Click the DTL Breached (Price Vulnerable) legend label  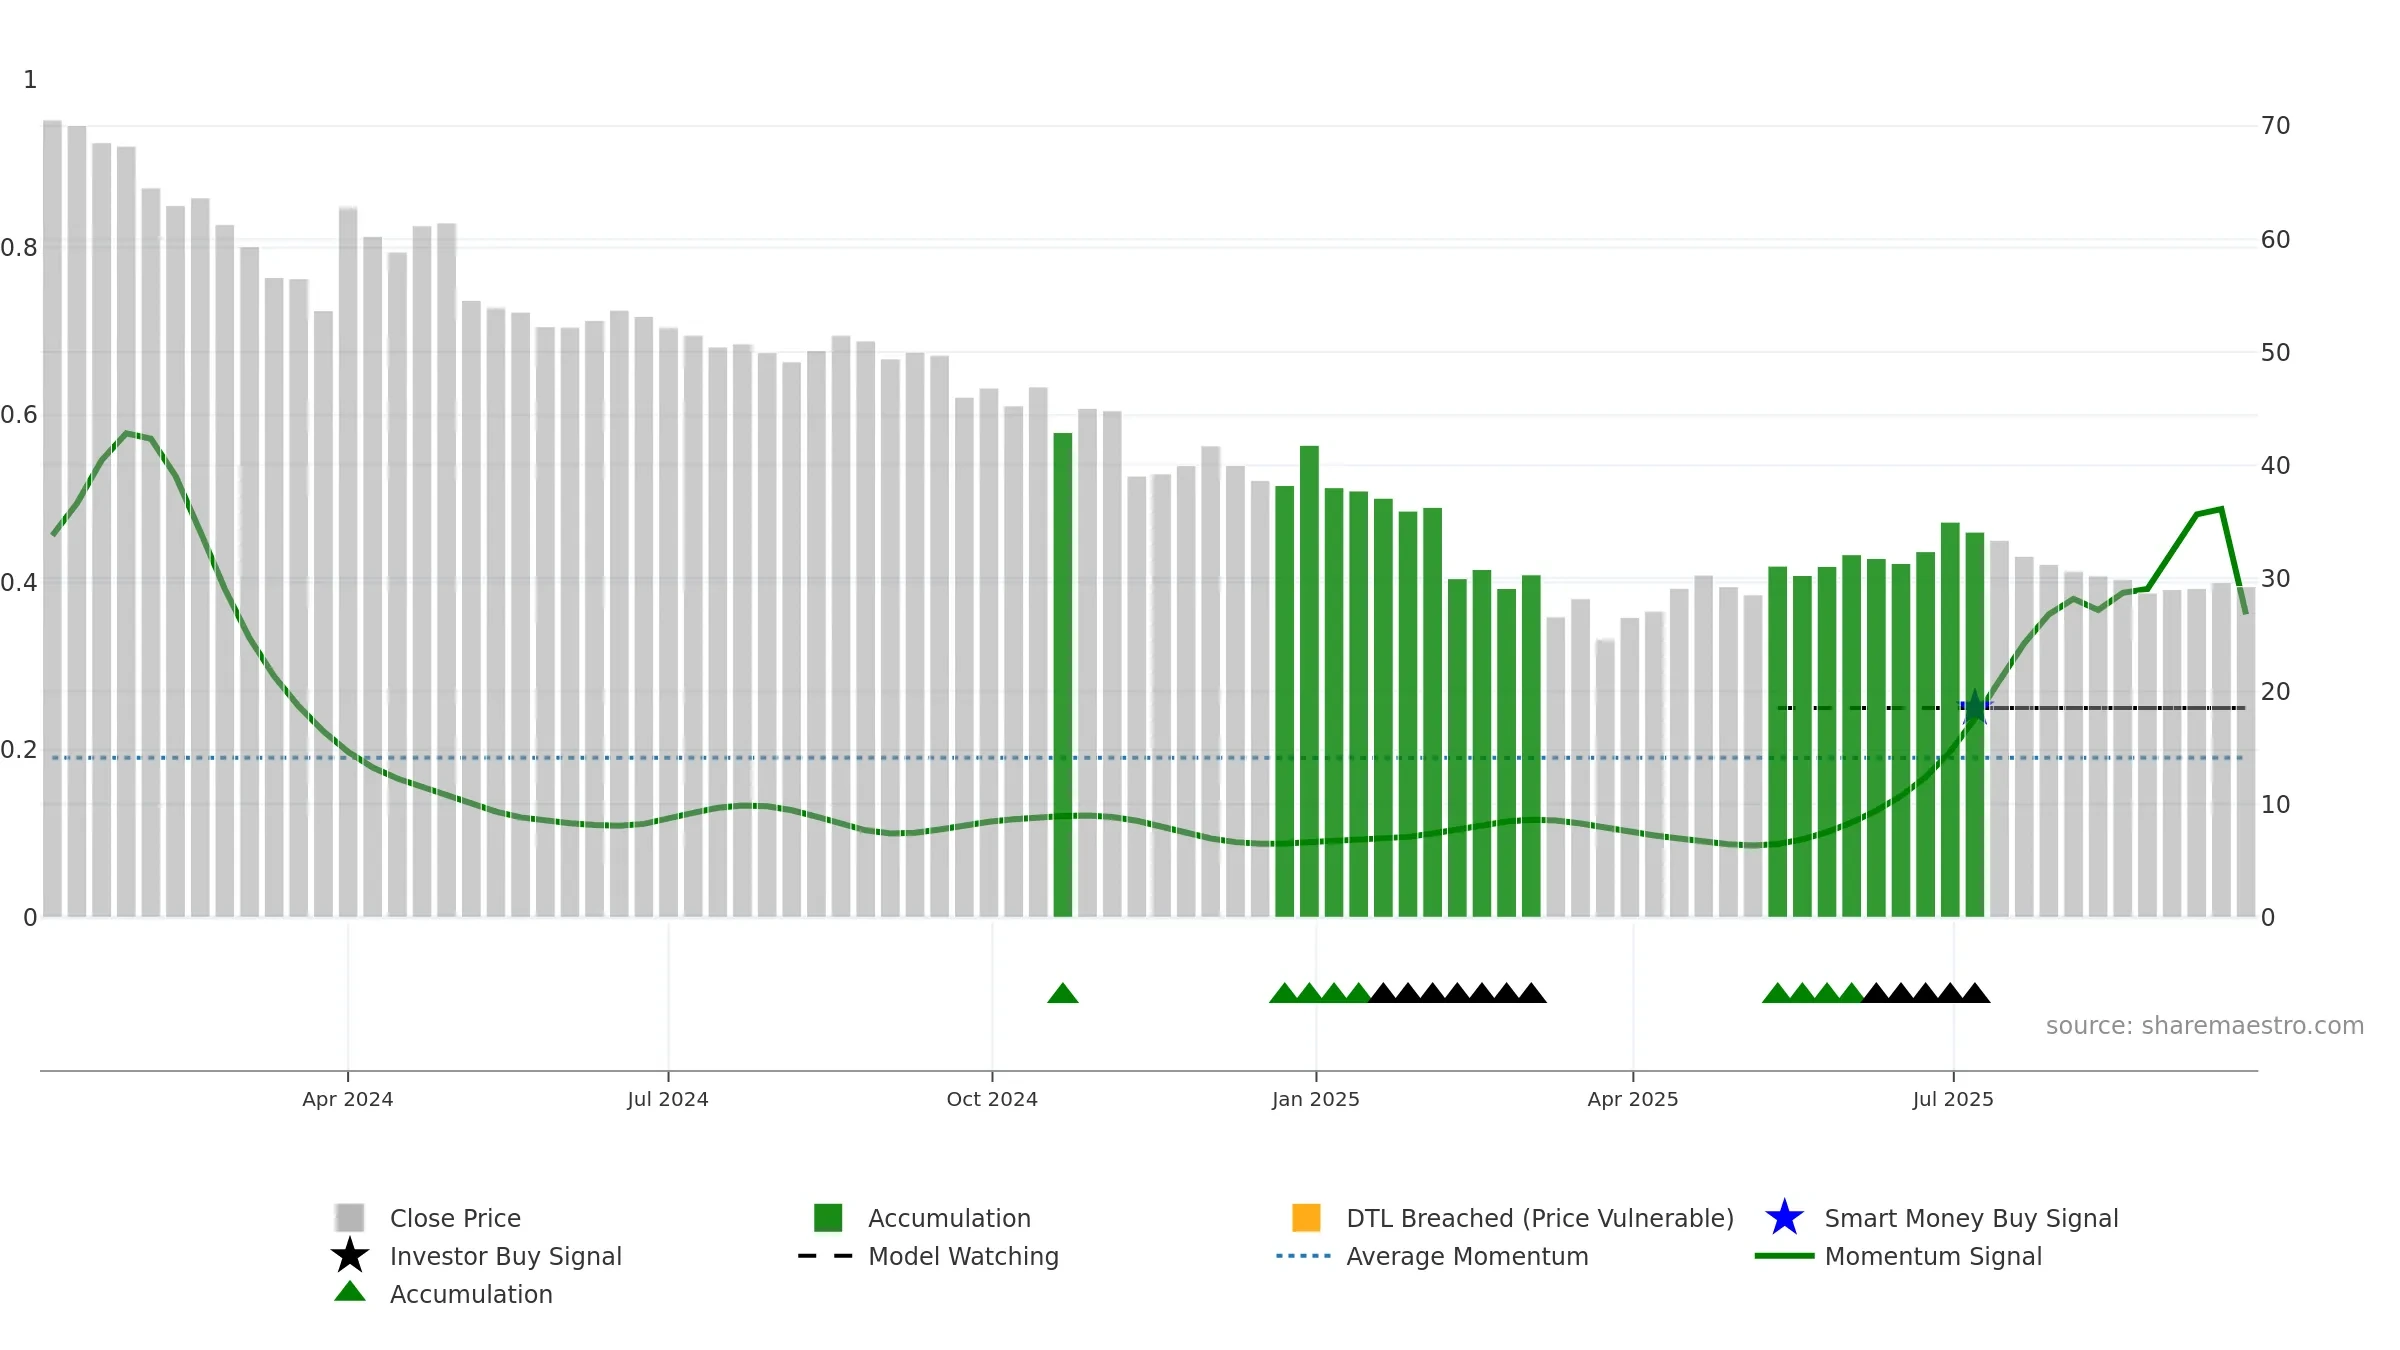pos(1540,1218)
